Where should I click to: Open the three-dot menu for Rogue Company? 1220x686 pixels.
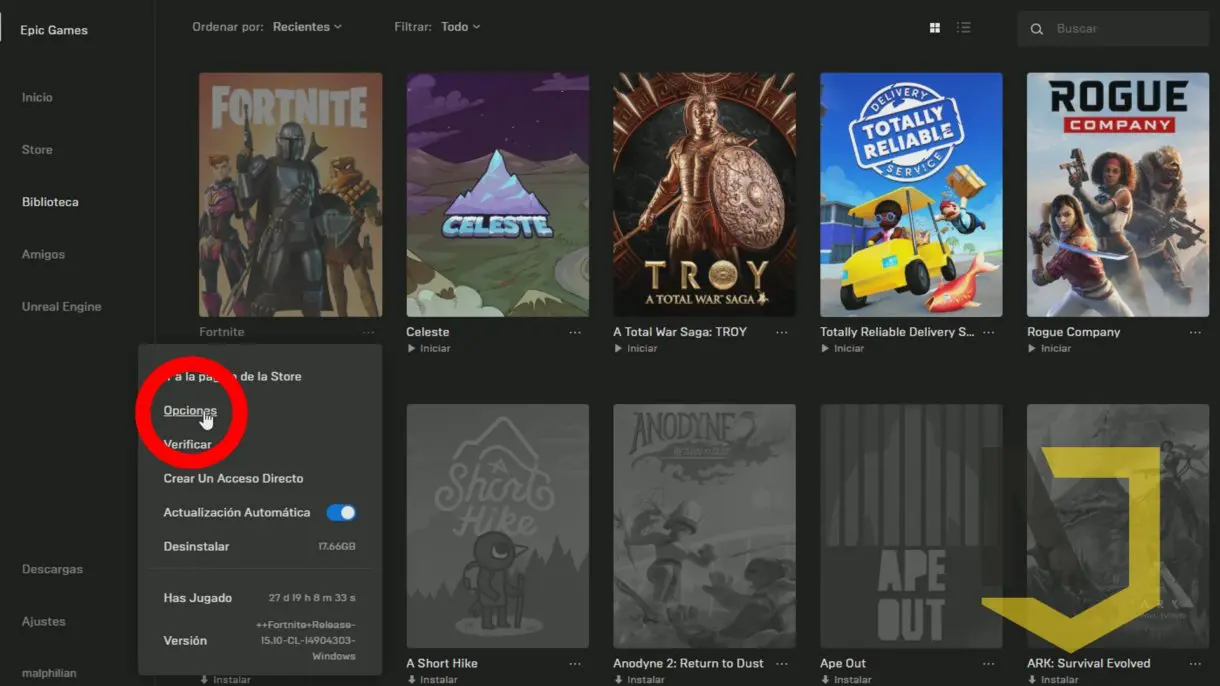click(x=1196, y=332)
